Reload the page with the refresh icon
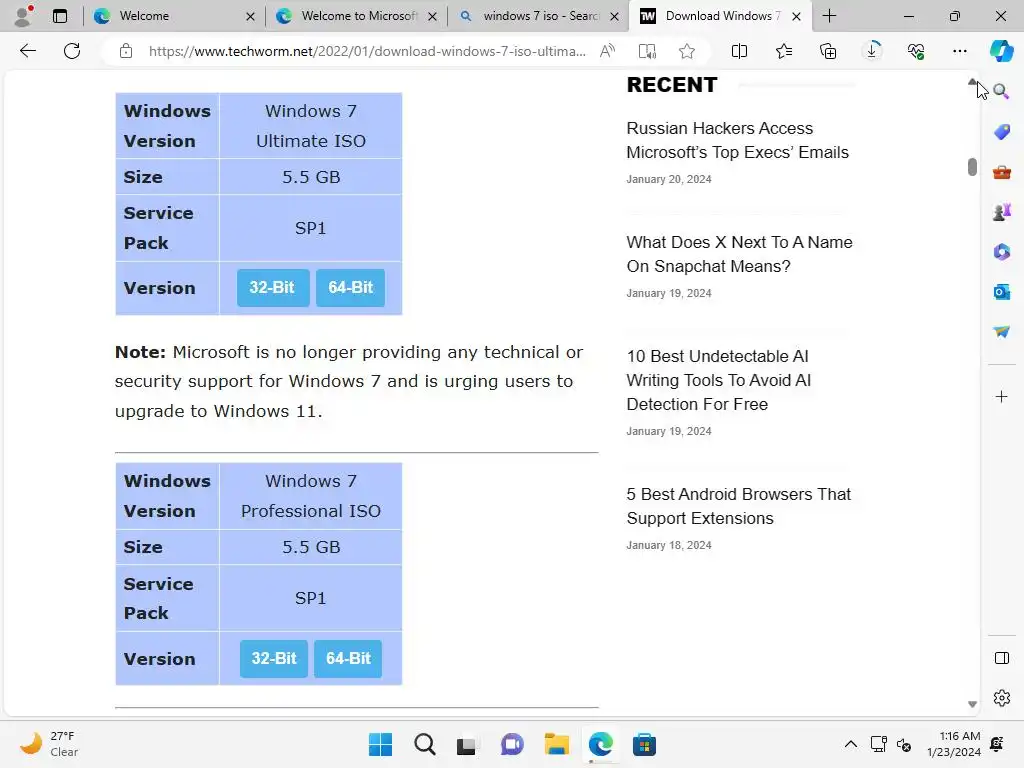Viewport: 1024px width, 768px height. tap(72, 51)
